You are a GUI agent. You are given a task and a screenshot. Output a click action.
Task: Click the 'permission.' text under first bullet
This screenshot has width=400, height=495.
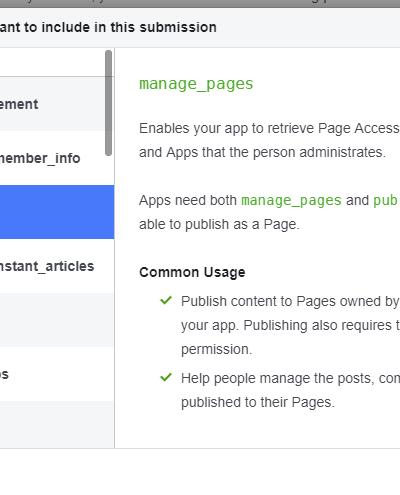click(217, 349)
